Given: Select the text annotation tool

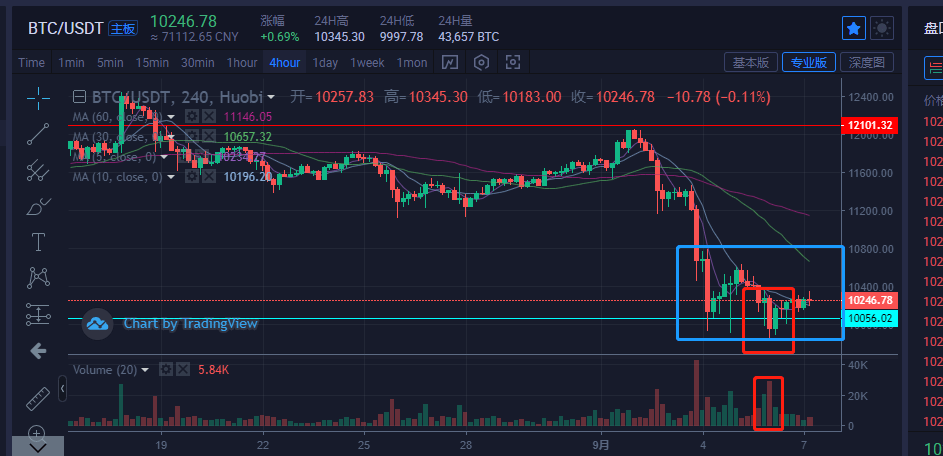Looking at the screenshot, I should [x=38, y=242].
